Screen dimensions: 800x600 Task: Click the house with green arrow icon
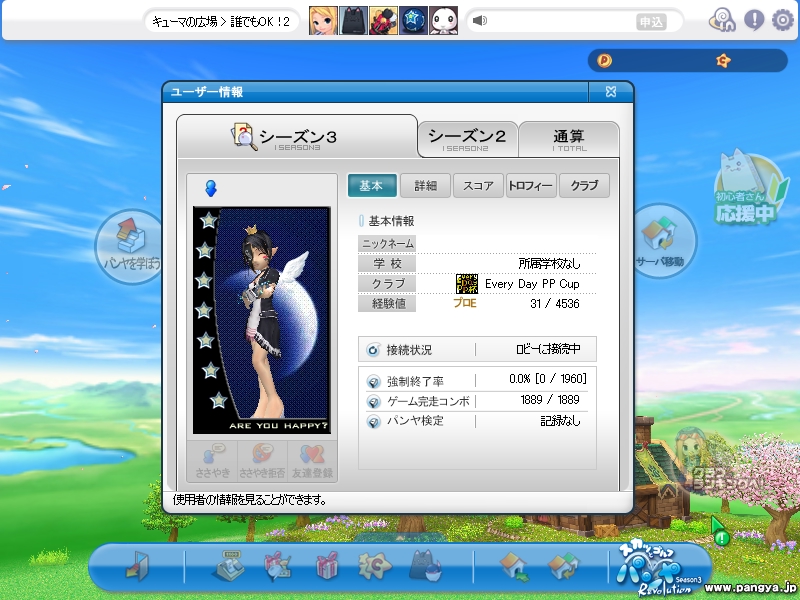click(x=514, y=567)
